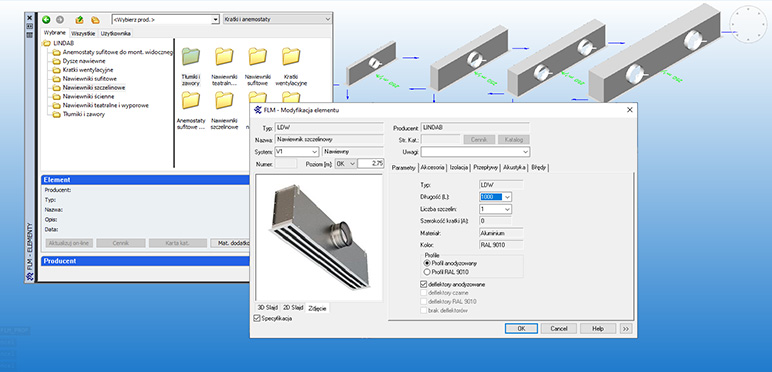Viewport: 772px width, 372px height.
Task: Click the auto-hide icon below panel close X
Action: 30,26
